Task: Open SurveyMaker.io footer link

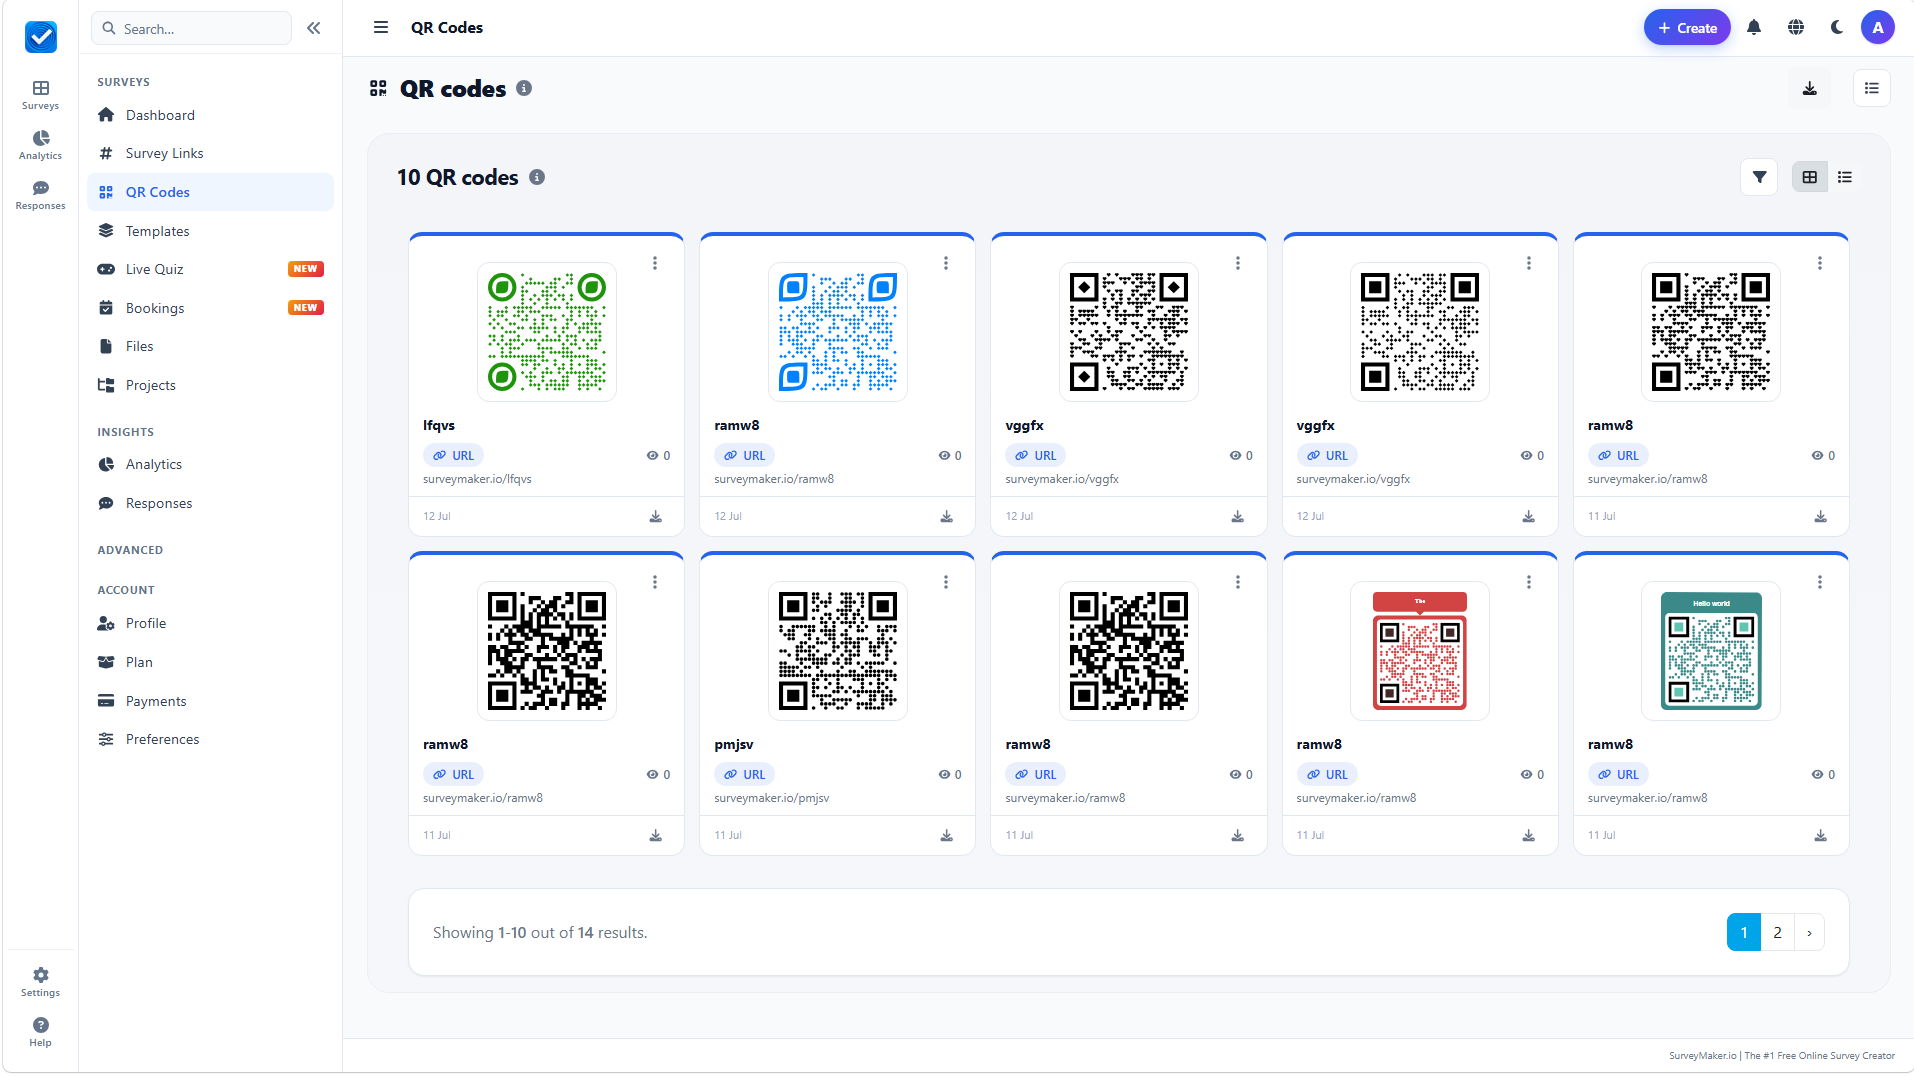Action: tap(1702, 1055)
